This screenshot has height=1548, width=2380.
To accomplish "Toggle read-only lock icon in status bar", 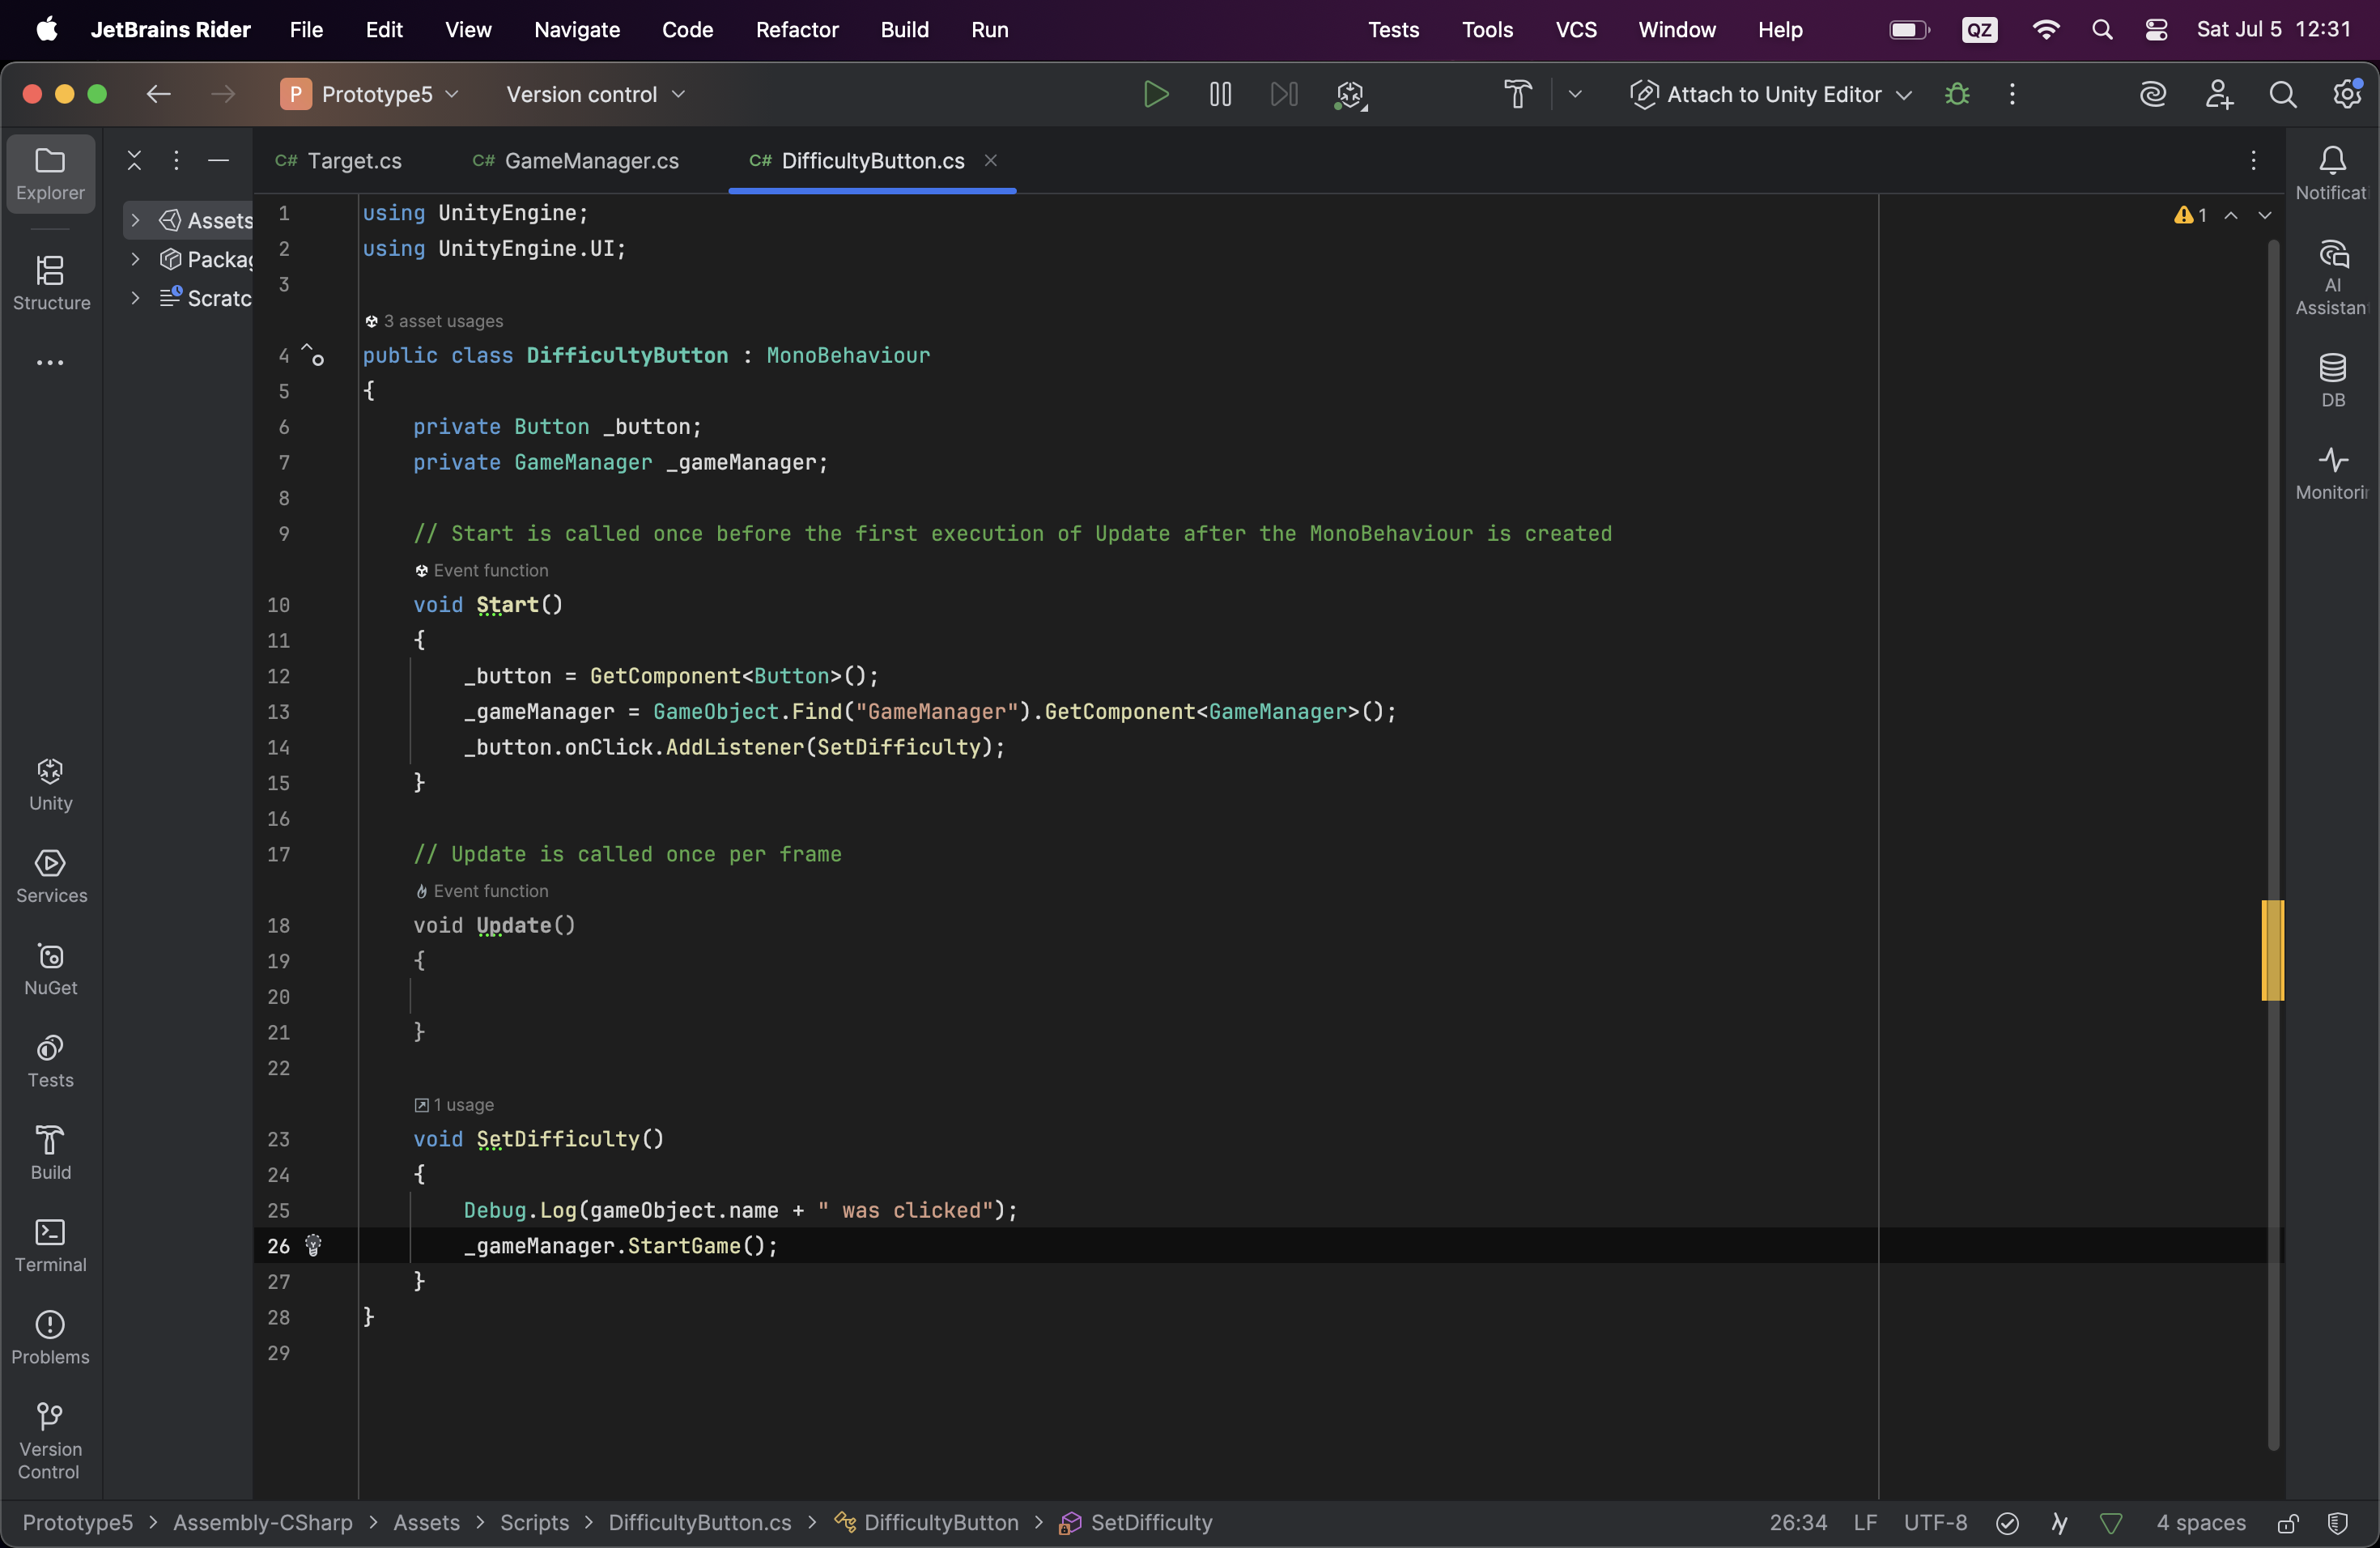I will click(x=2287, y=1523).
